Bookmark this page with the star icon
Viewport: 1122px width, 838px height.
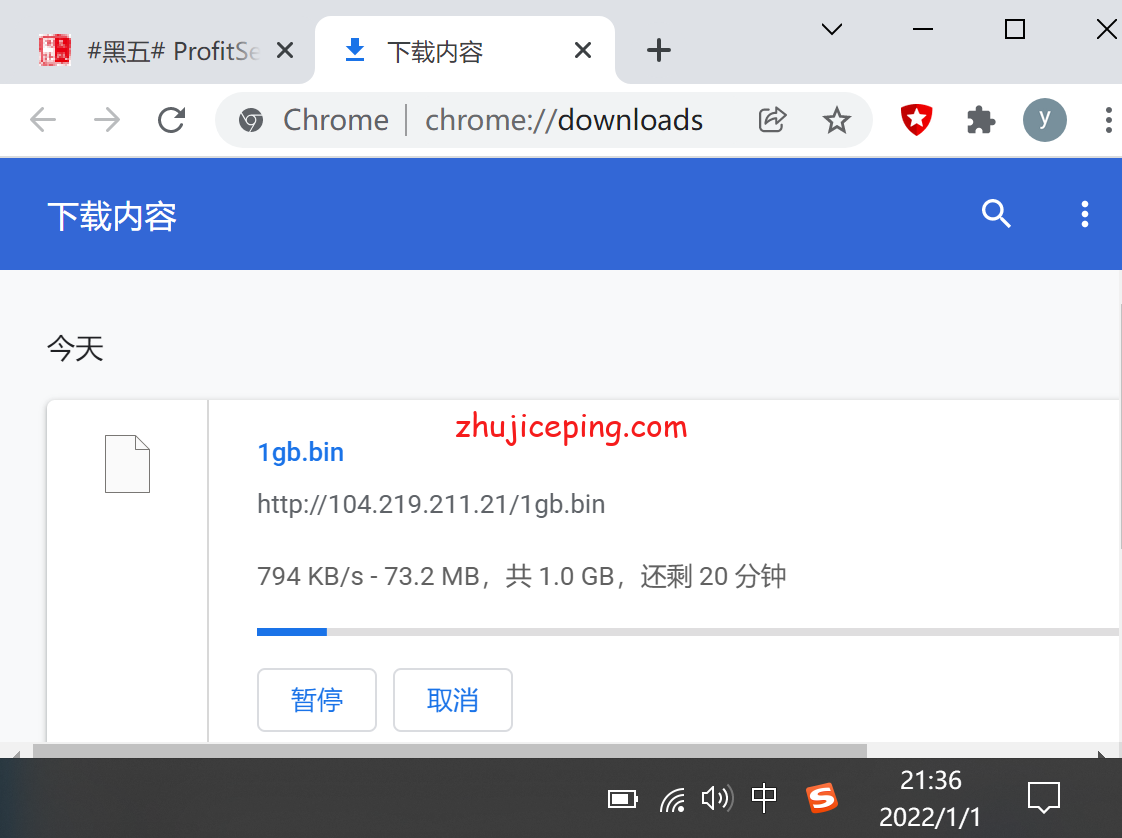pyautogui.click(x=836, y=120)
